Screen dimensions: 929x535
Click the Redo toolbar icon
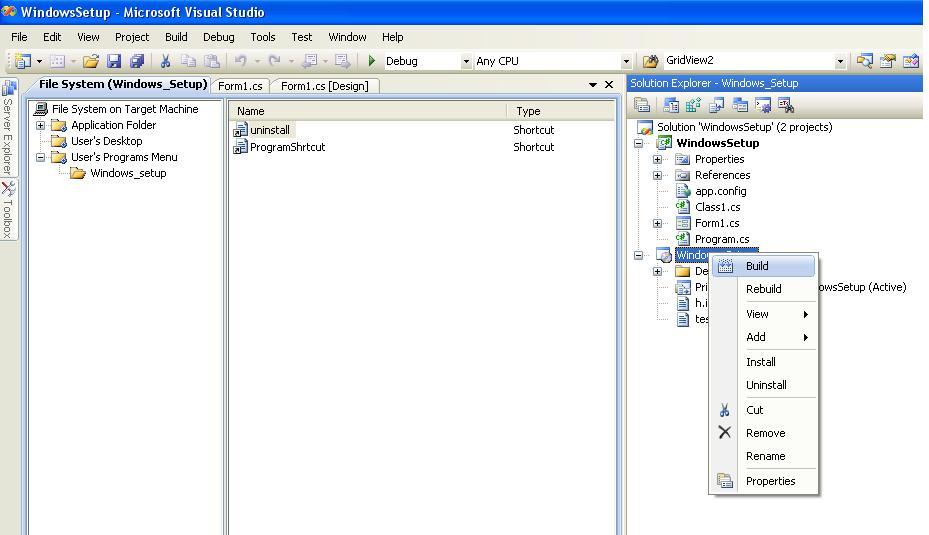274,60
